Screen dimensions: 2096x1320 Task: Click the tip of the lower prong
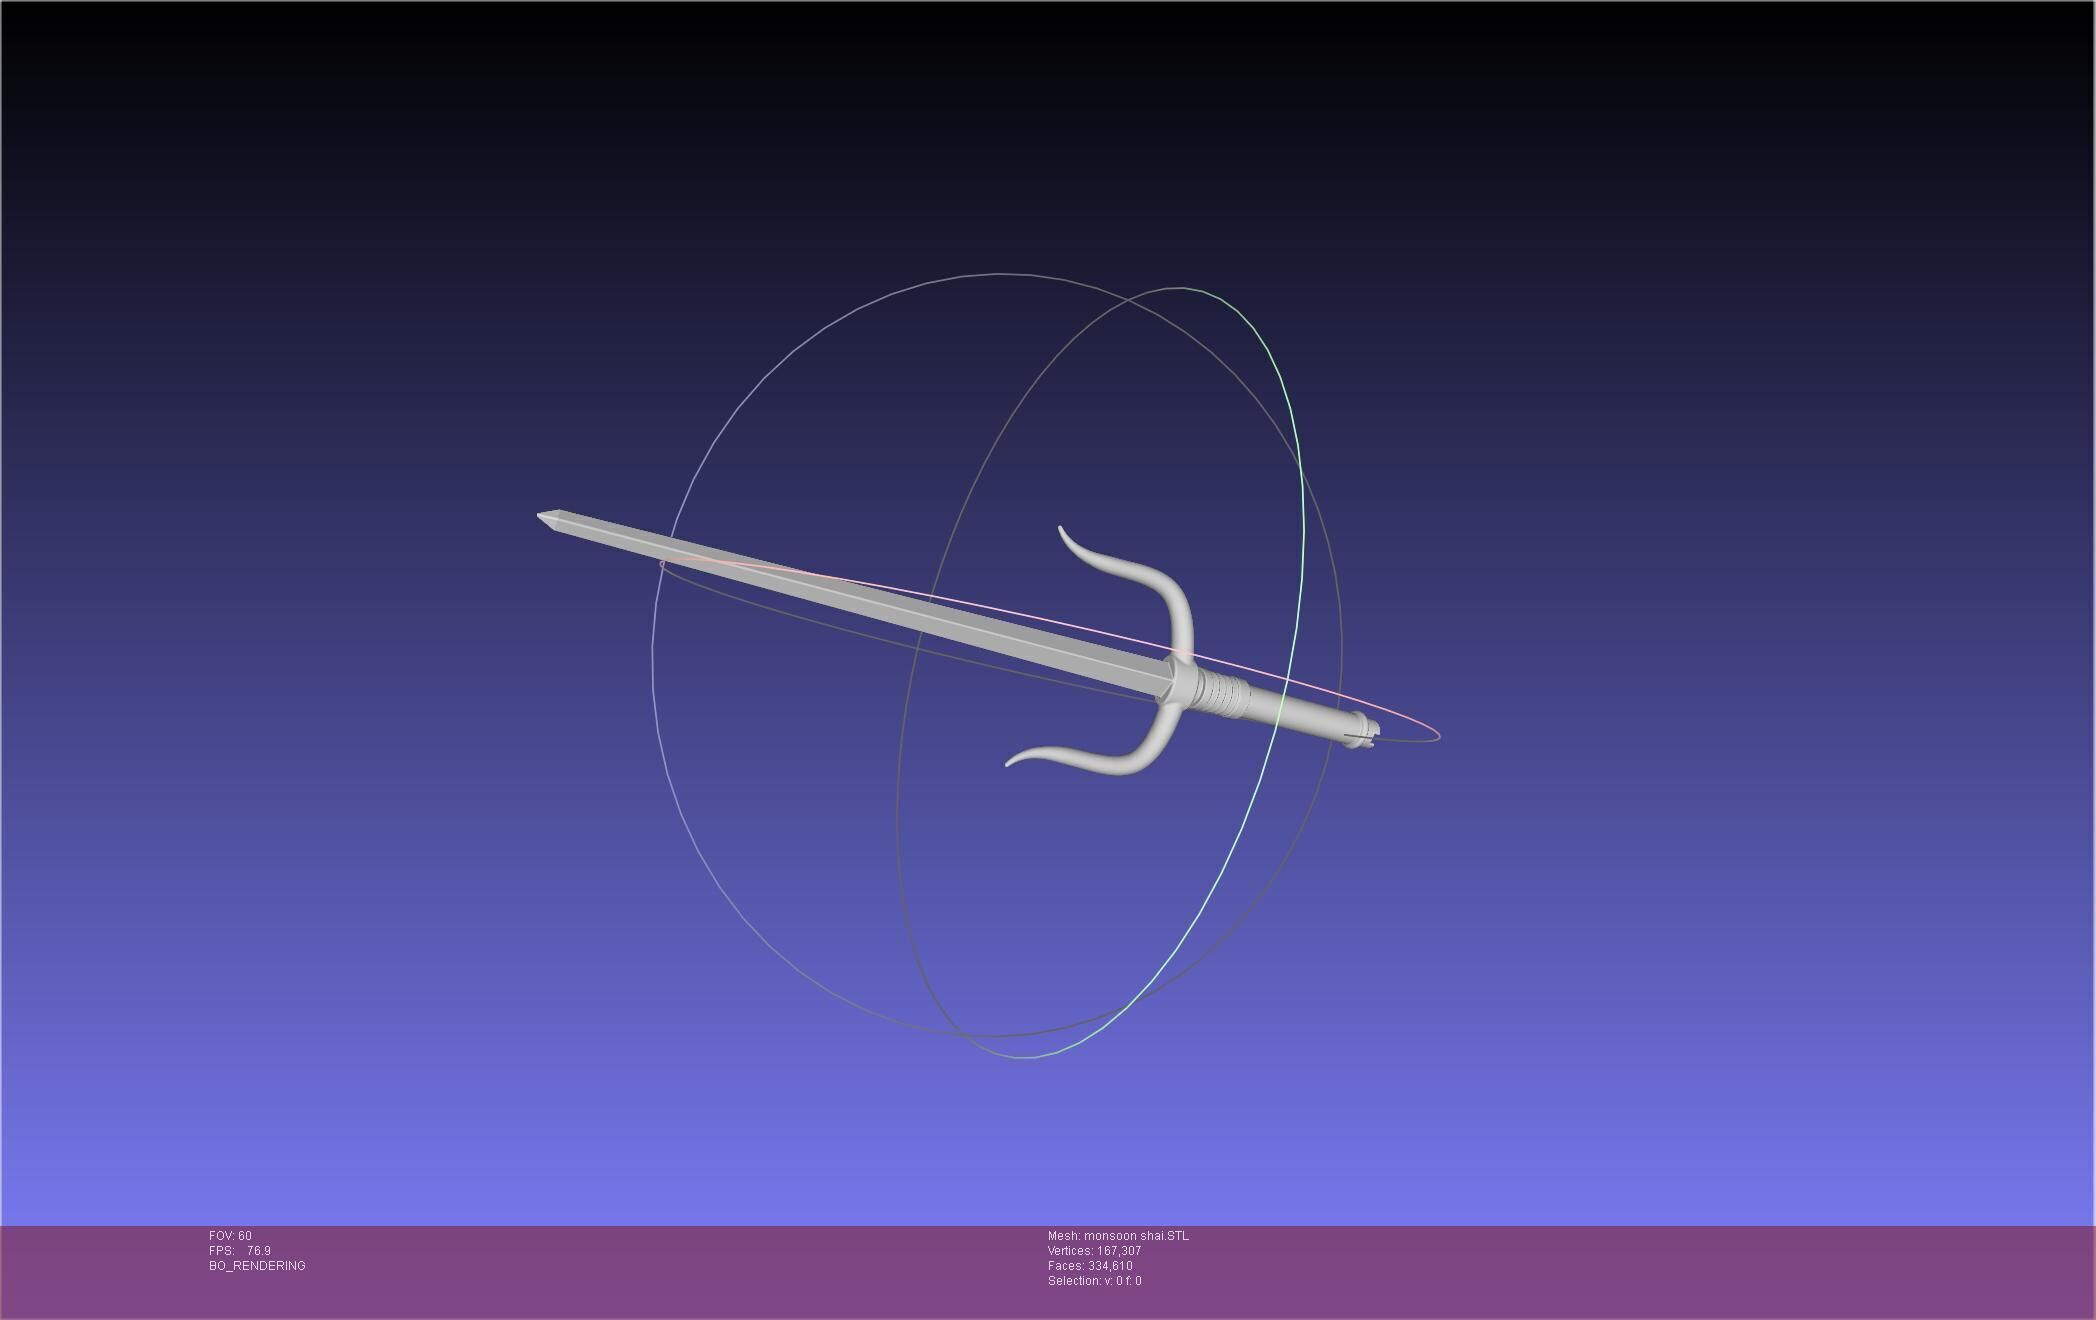tap(1008, 764)
